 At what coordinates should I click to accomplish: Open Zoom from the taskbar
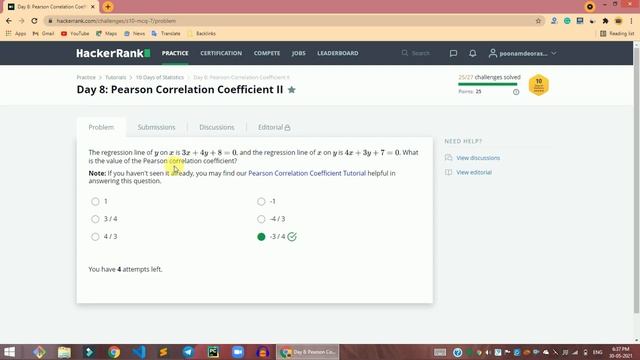point(238,352)
